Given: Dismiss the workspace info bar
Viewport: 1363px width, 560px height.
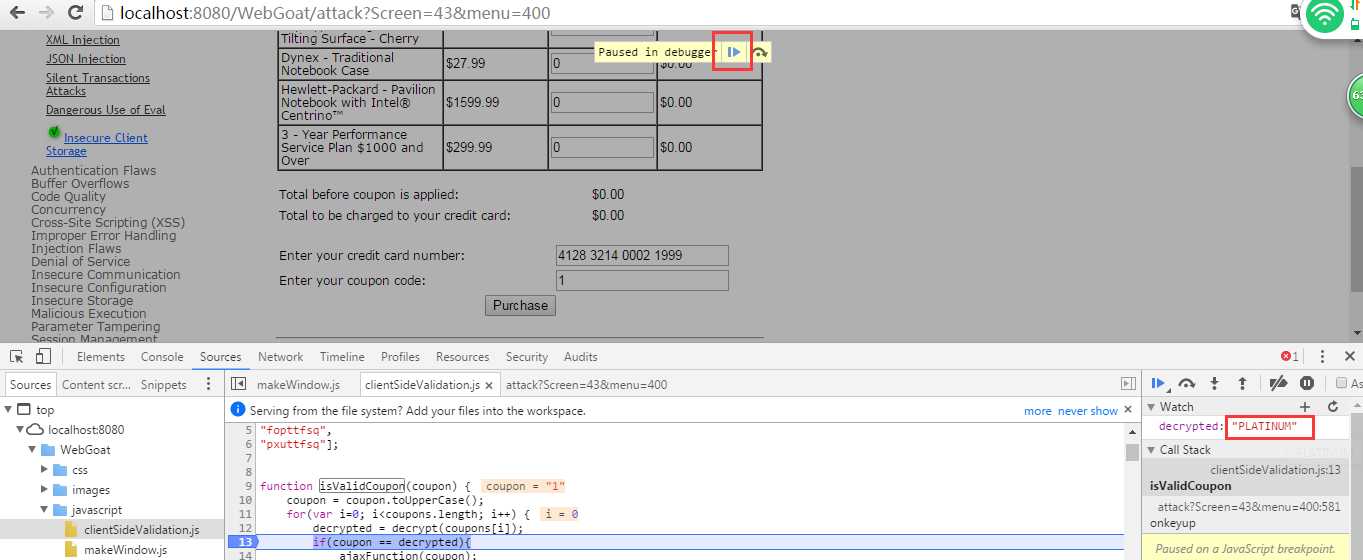Looking at the screenshot, I should coord(1130,411).
